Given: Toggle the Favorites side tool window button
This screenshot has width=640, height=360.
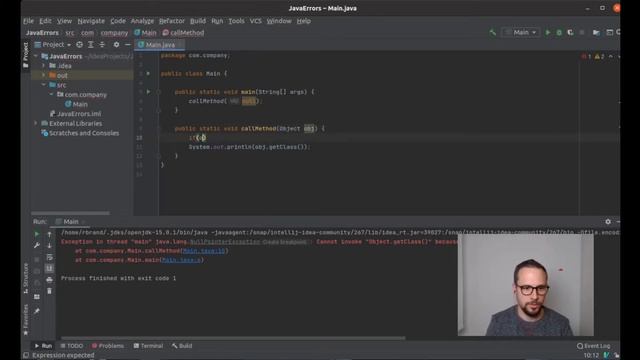Looking at the screenshot, I should coord(26,320).
